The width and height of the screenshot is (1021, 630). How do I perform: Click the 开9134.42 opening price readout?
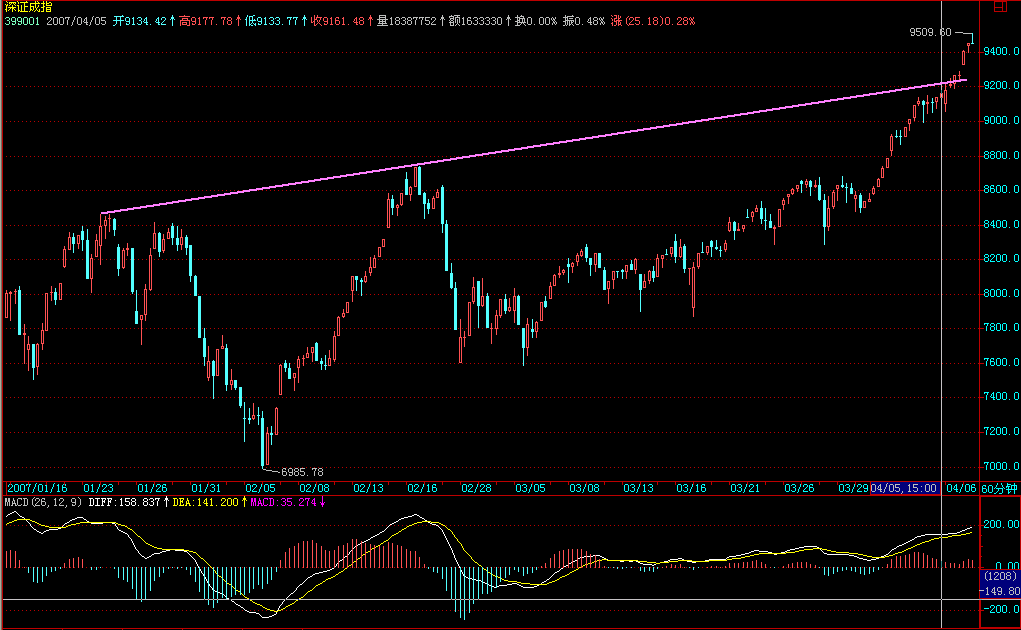139,20
